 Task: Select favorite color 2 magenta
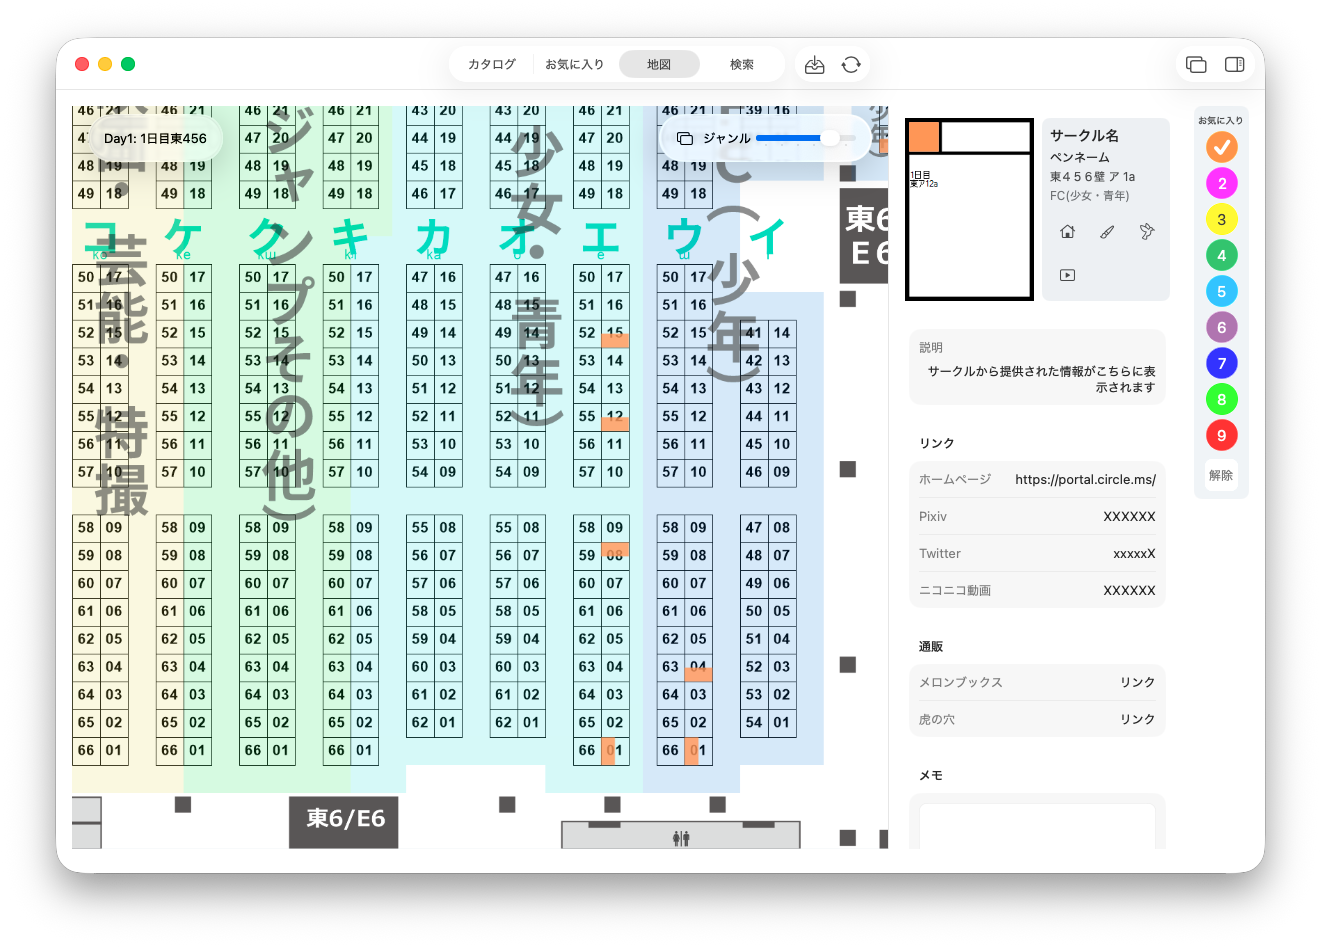1221,184
